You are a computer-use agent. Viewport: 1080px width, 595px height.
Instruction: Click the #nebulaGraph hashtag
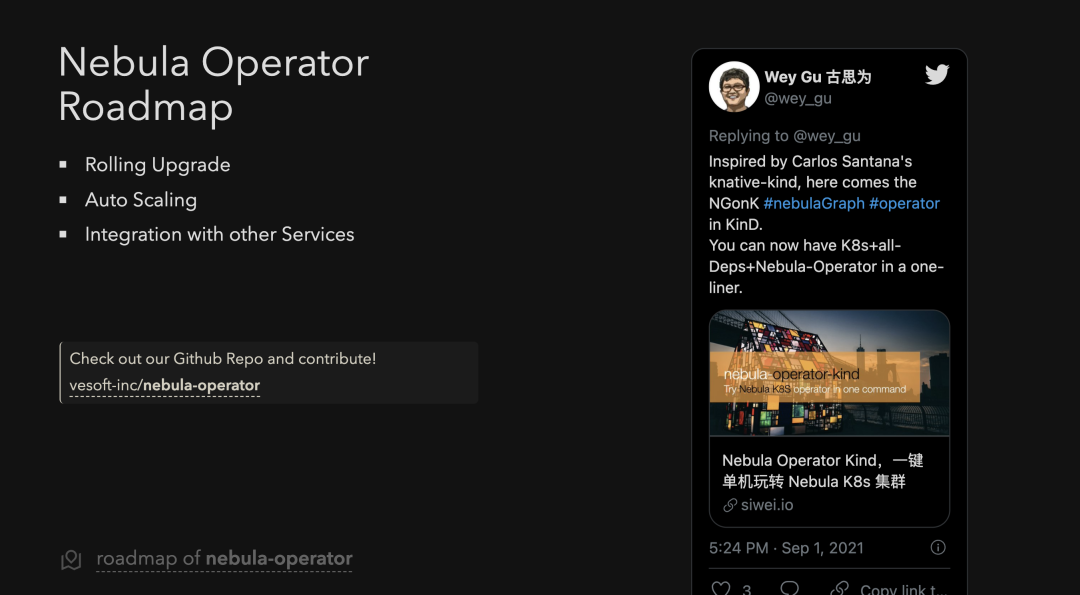click(811, 203)
